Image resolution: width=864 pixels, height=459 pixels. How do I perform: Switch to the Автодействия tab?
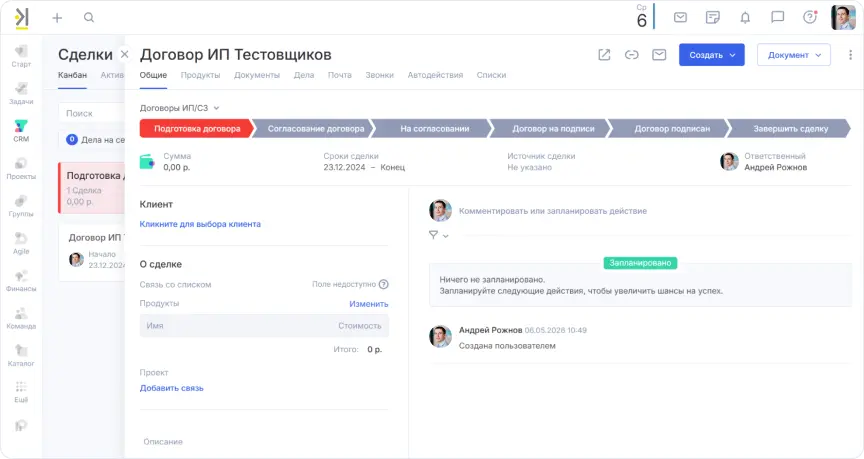coord(435,75)
